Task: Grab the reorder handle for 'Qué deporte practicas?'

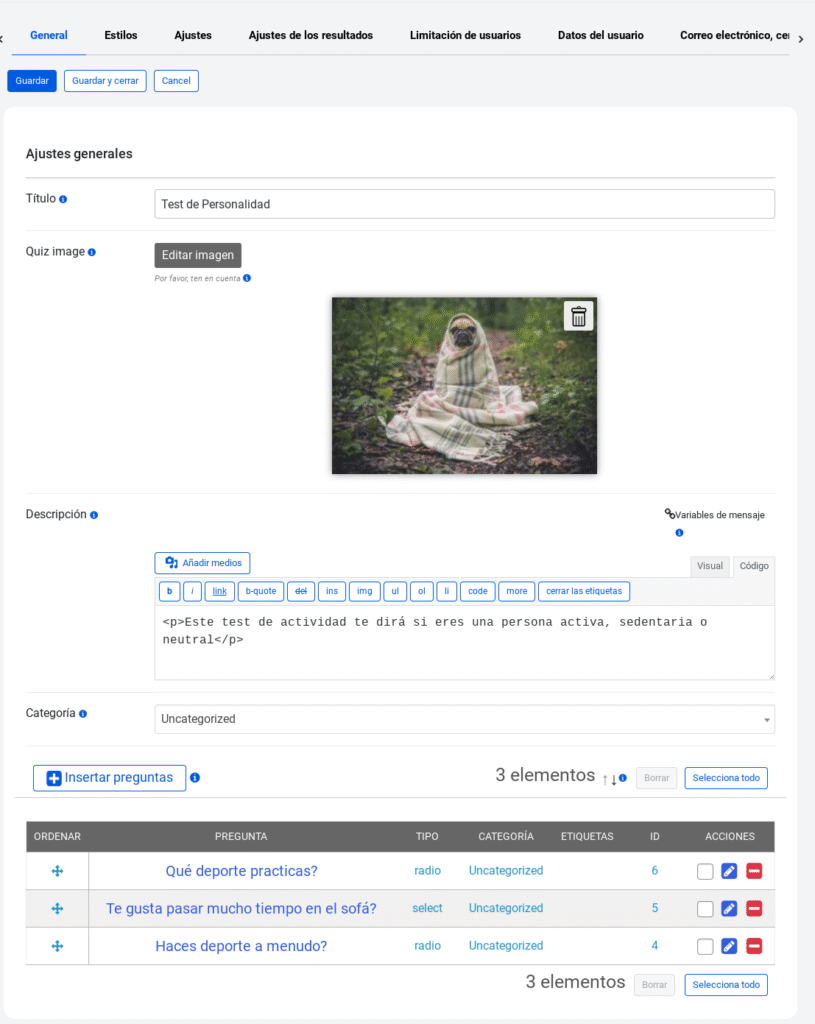Action: (x=57, y=871)
